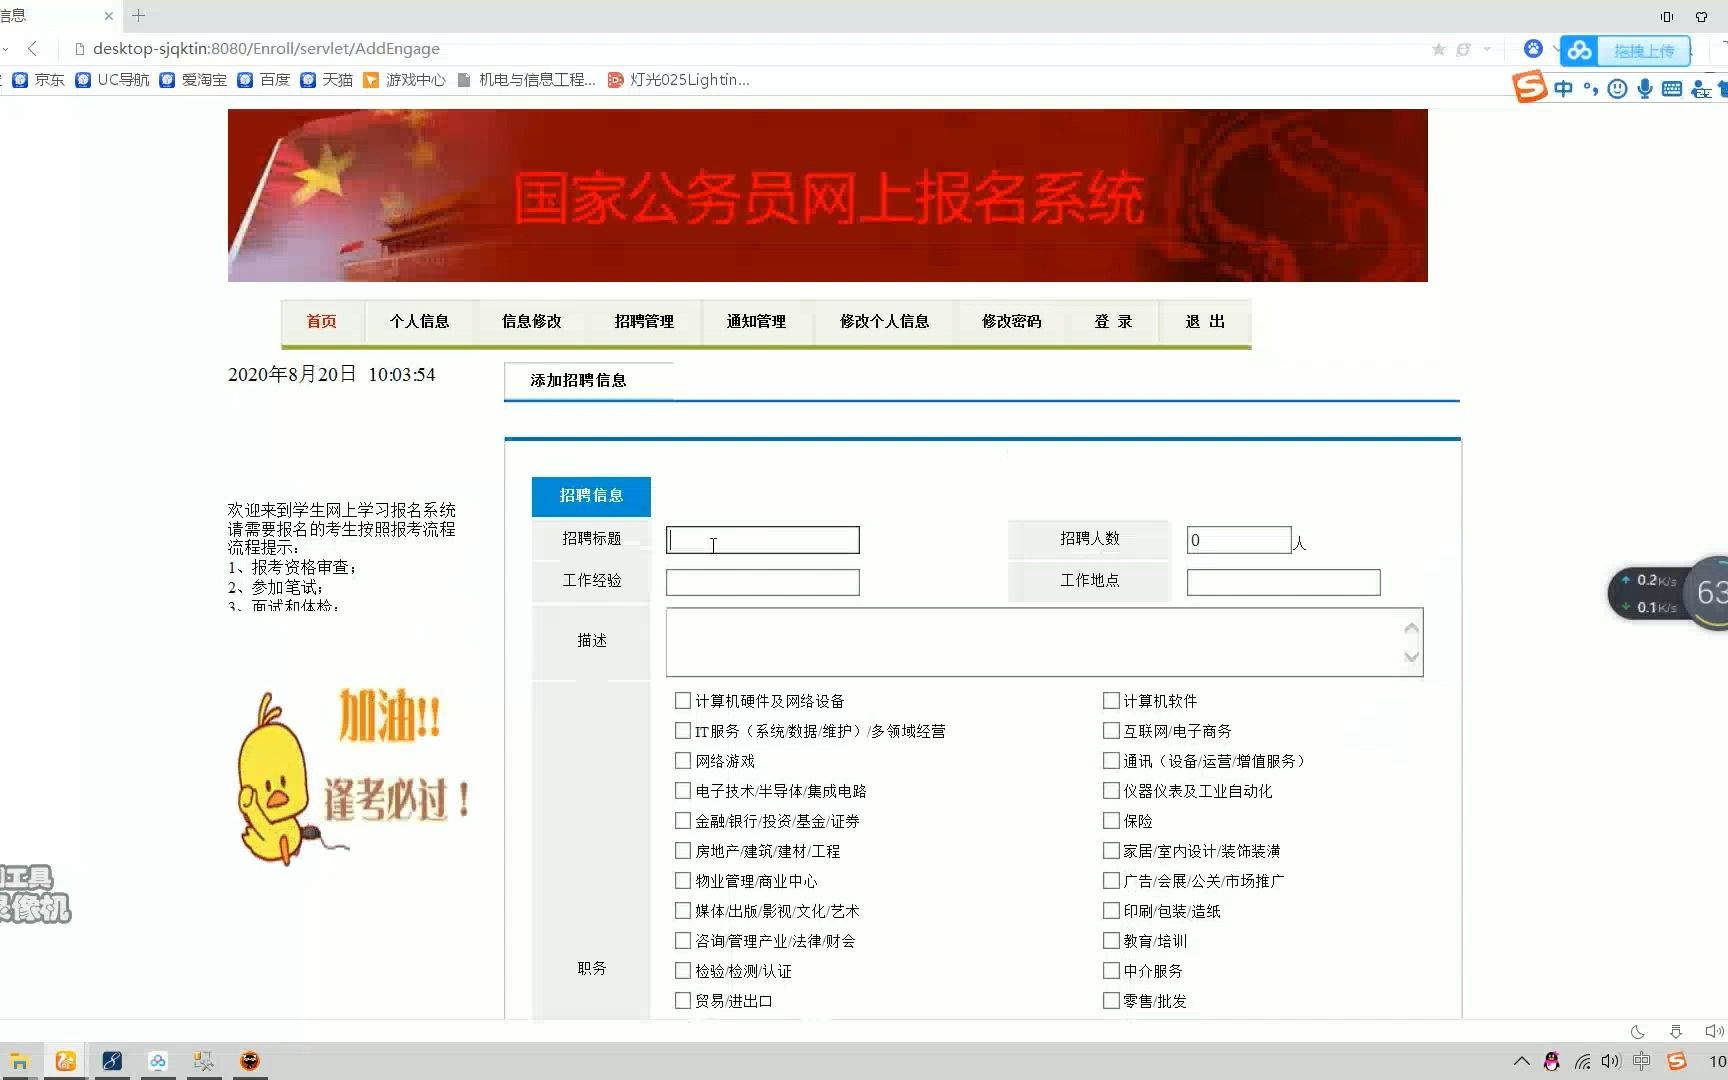Expand hidden icons in the system tray

click(1522, 1061)
